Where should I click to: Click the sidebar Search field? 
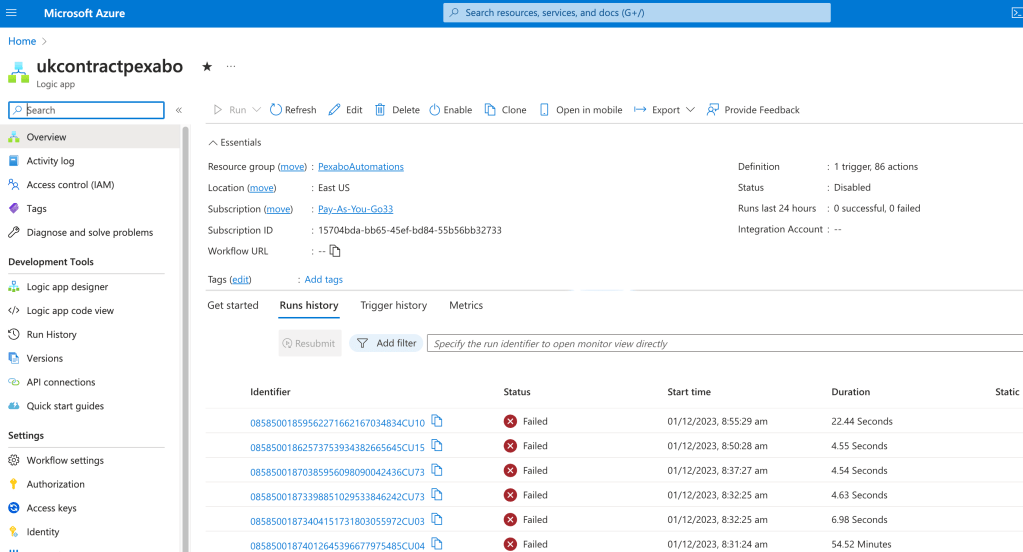pos(86,110)
